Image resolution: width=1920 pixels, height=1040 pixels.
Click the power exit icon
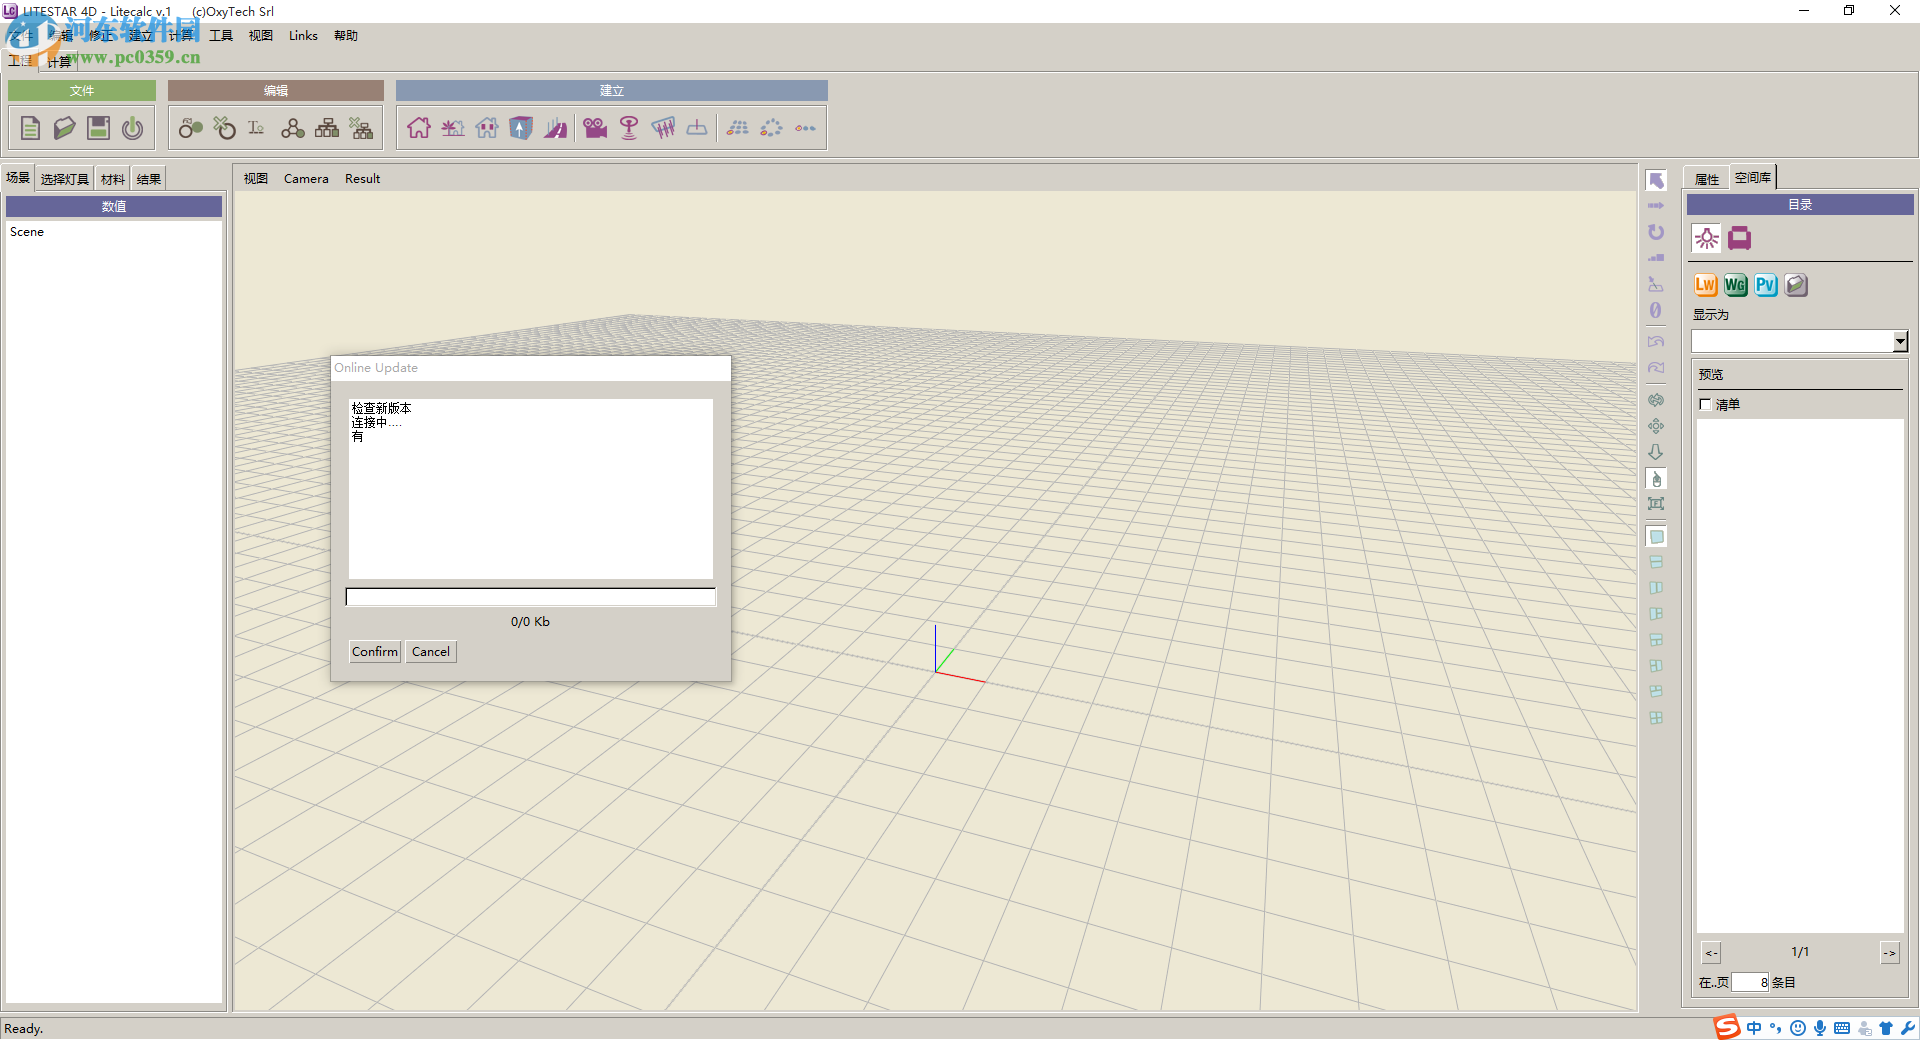(x=132, y=128)
